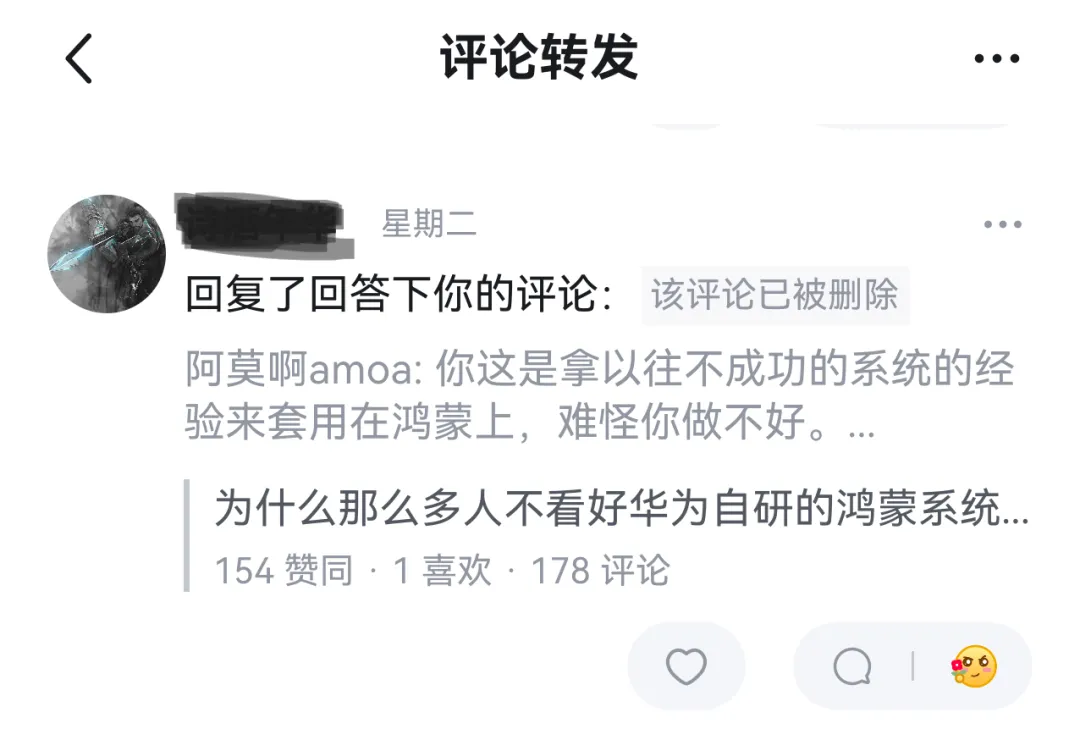Tap 154 赞同 stats line
This screenshot has width=1080, height=751.
point(284,570)
